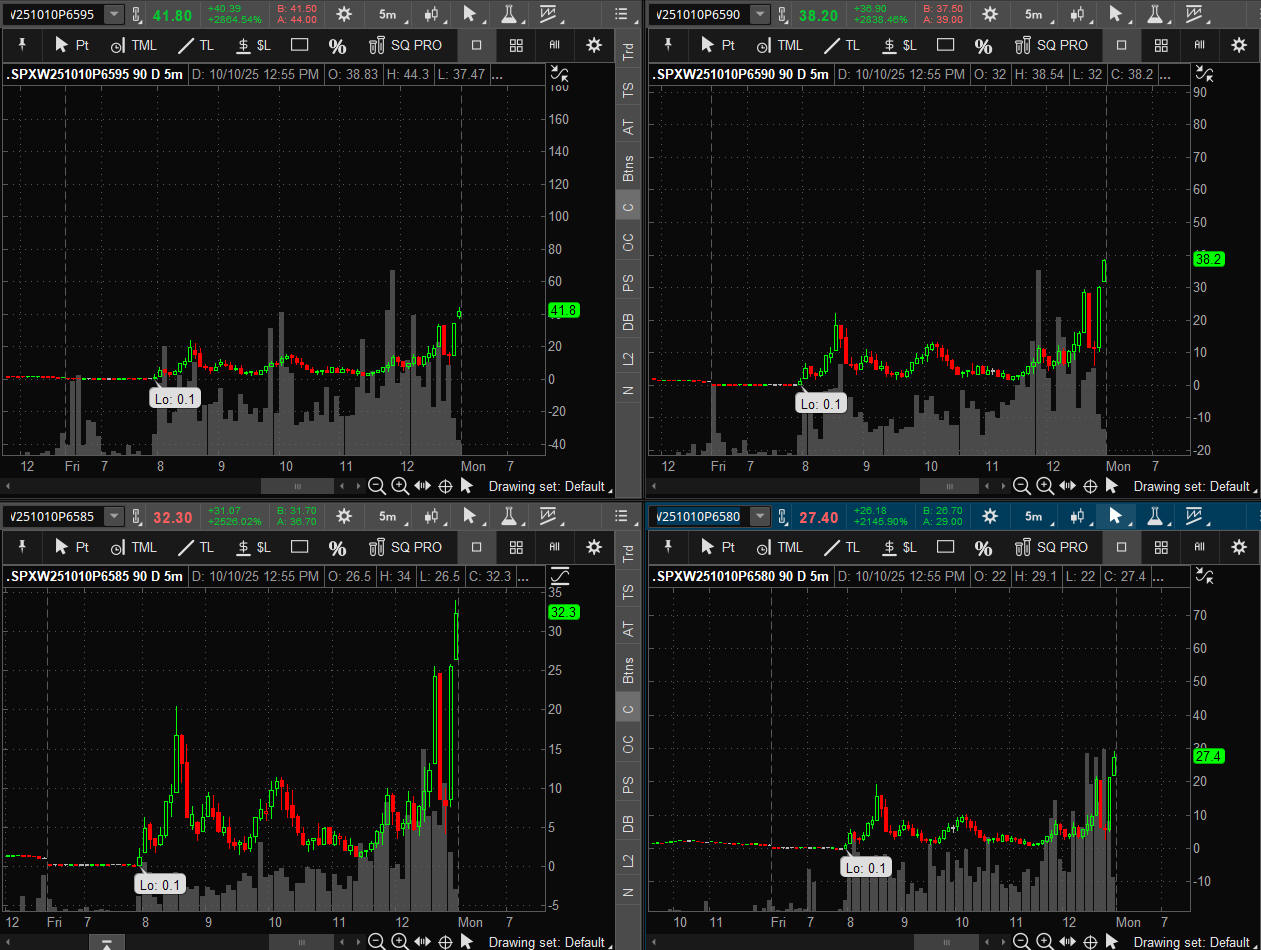The image size is (1261, 950).
Task: Click the 38.2 price tag on P6590 axis
Action: point(1209,258)
